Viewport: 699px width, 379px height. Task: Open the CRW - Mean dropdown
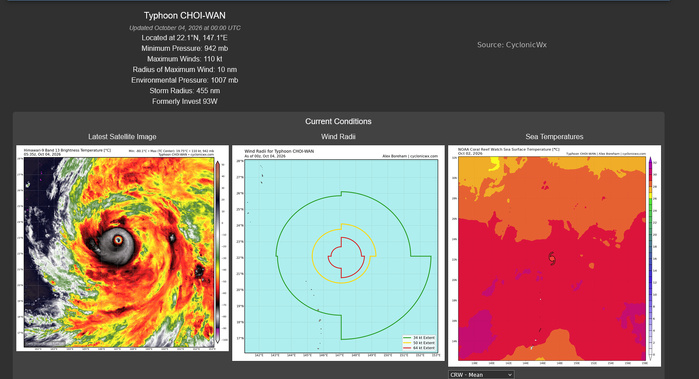tap(481, 375)
